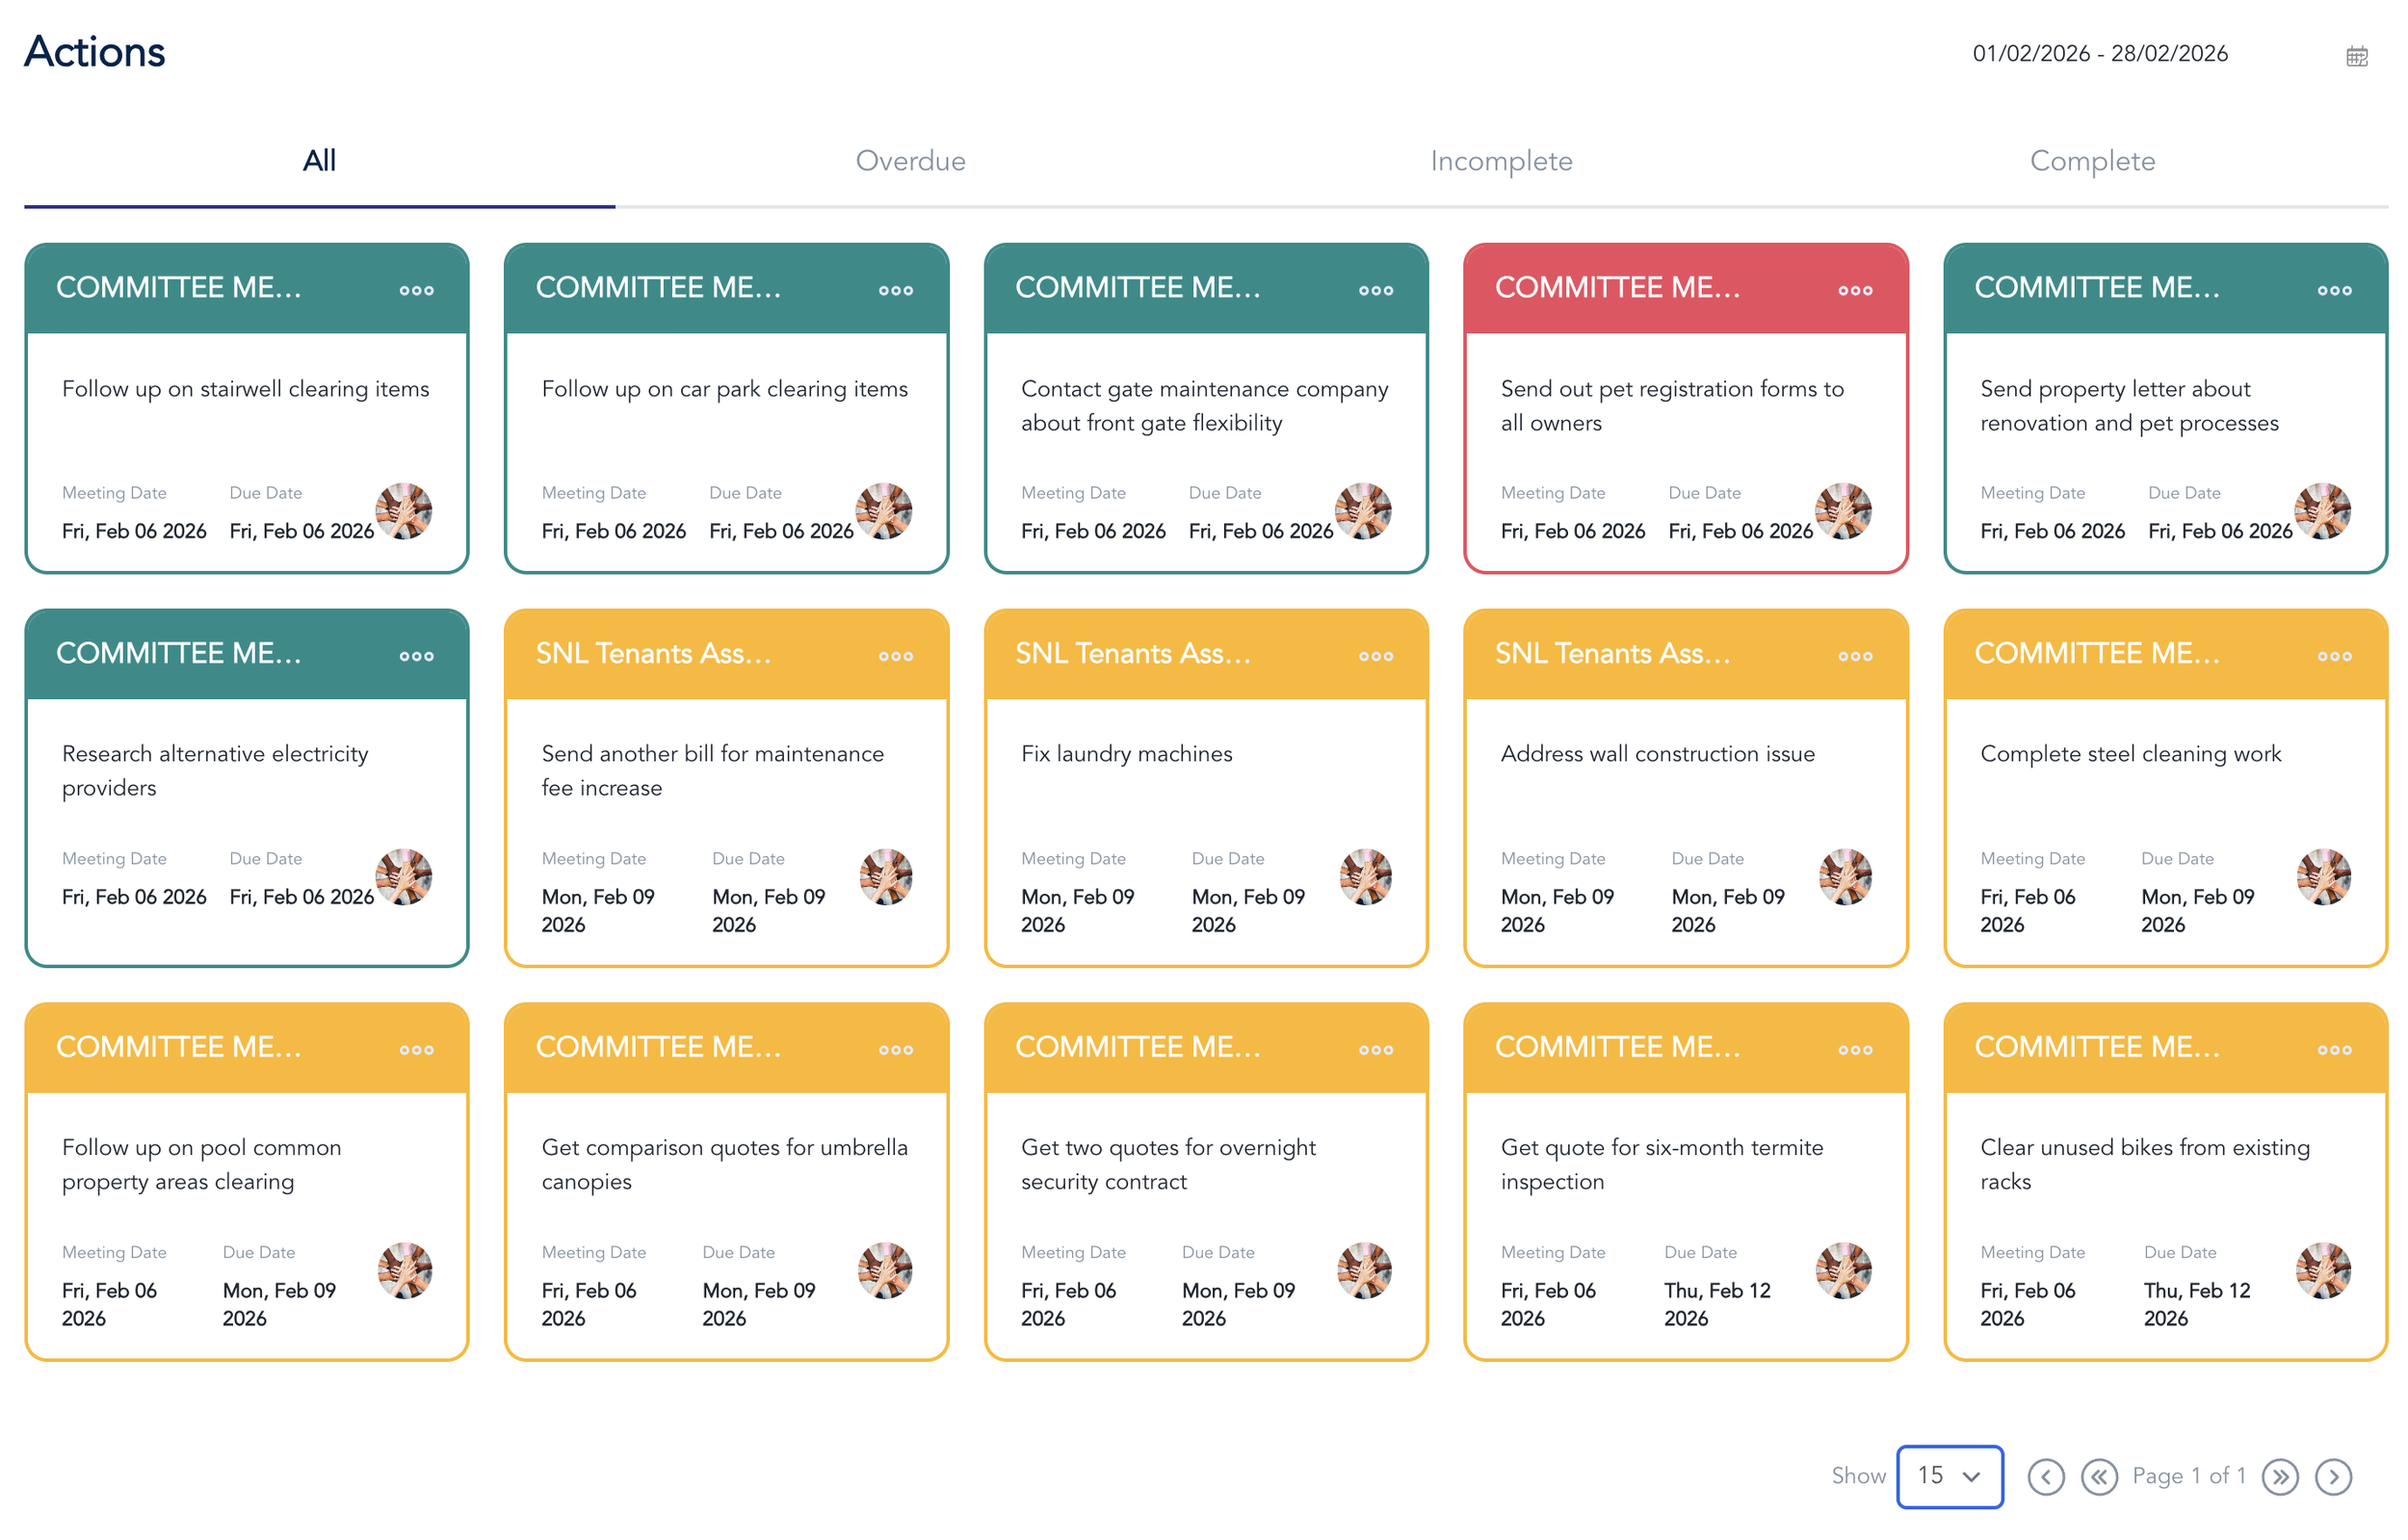The image size is (2408, 1540).
Task: Jump to last page double-arrow
Action: 2280,1476
